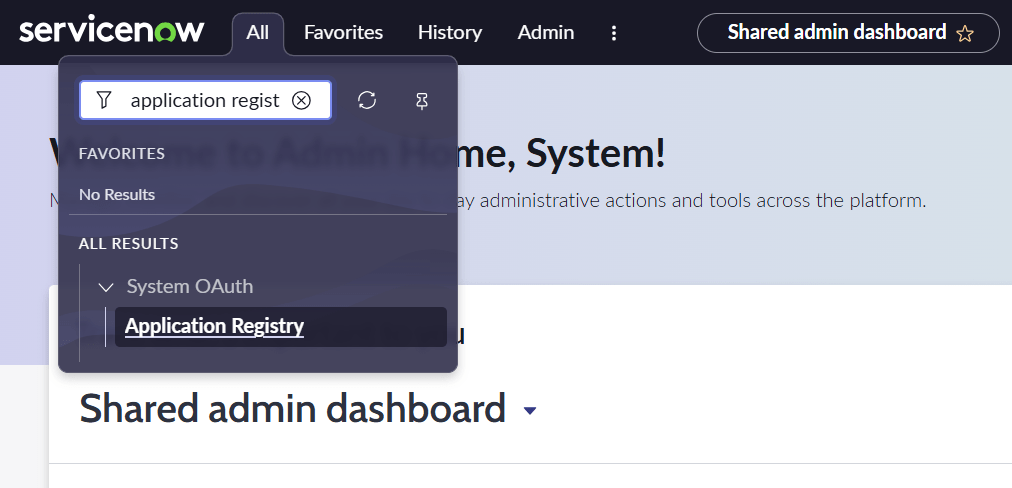Pin the All menu open
The image size is (1012, 488).
click(x=421, y=100)
